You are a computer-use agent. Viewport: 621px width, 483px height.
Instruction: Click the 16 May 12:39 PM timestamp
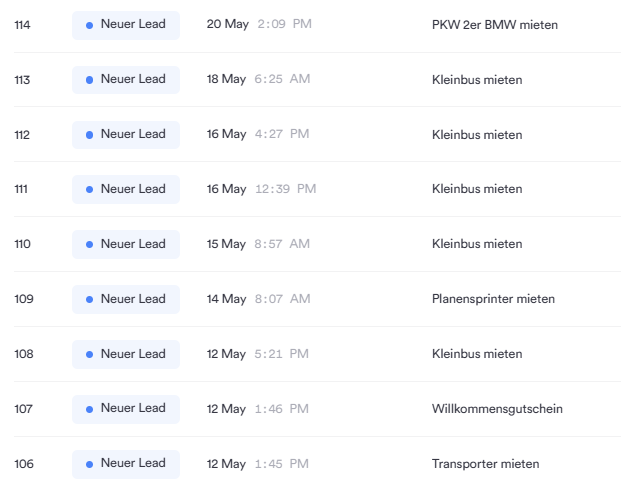(x=261, y=189)
